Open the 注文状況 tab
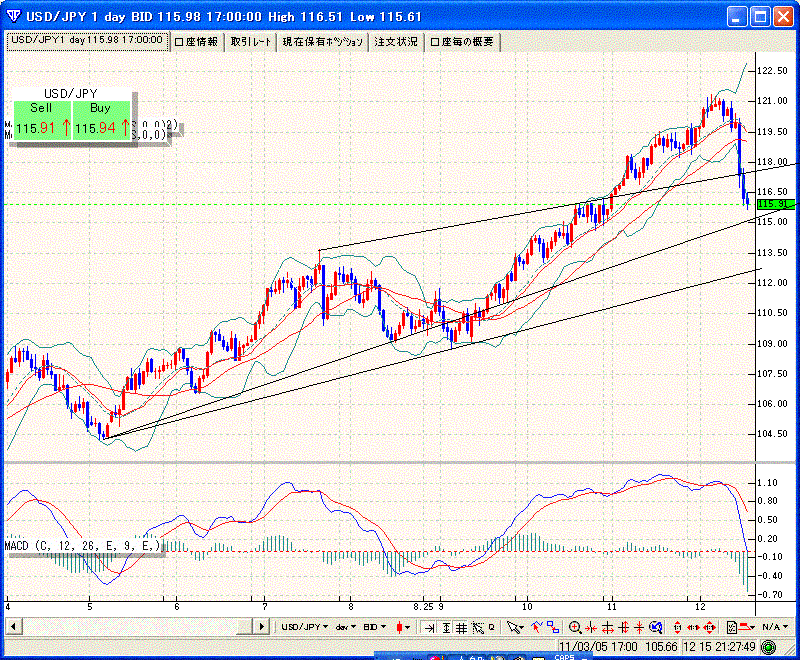The height and width of the screenshot is (660, 800). pos(396,41)
